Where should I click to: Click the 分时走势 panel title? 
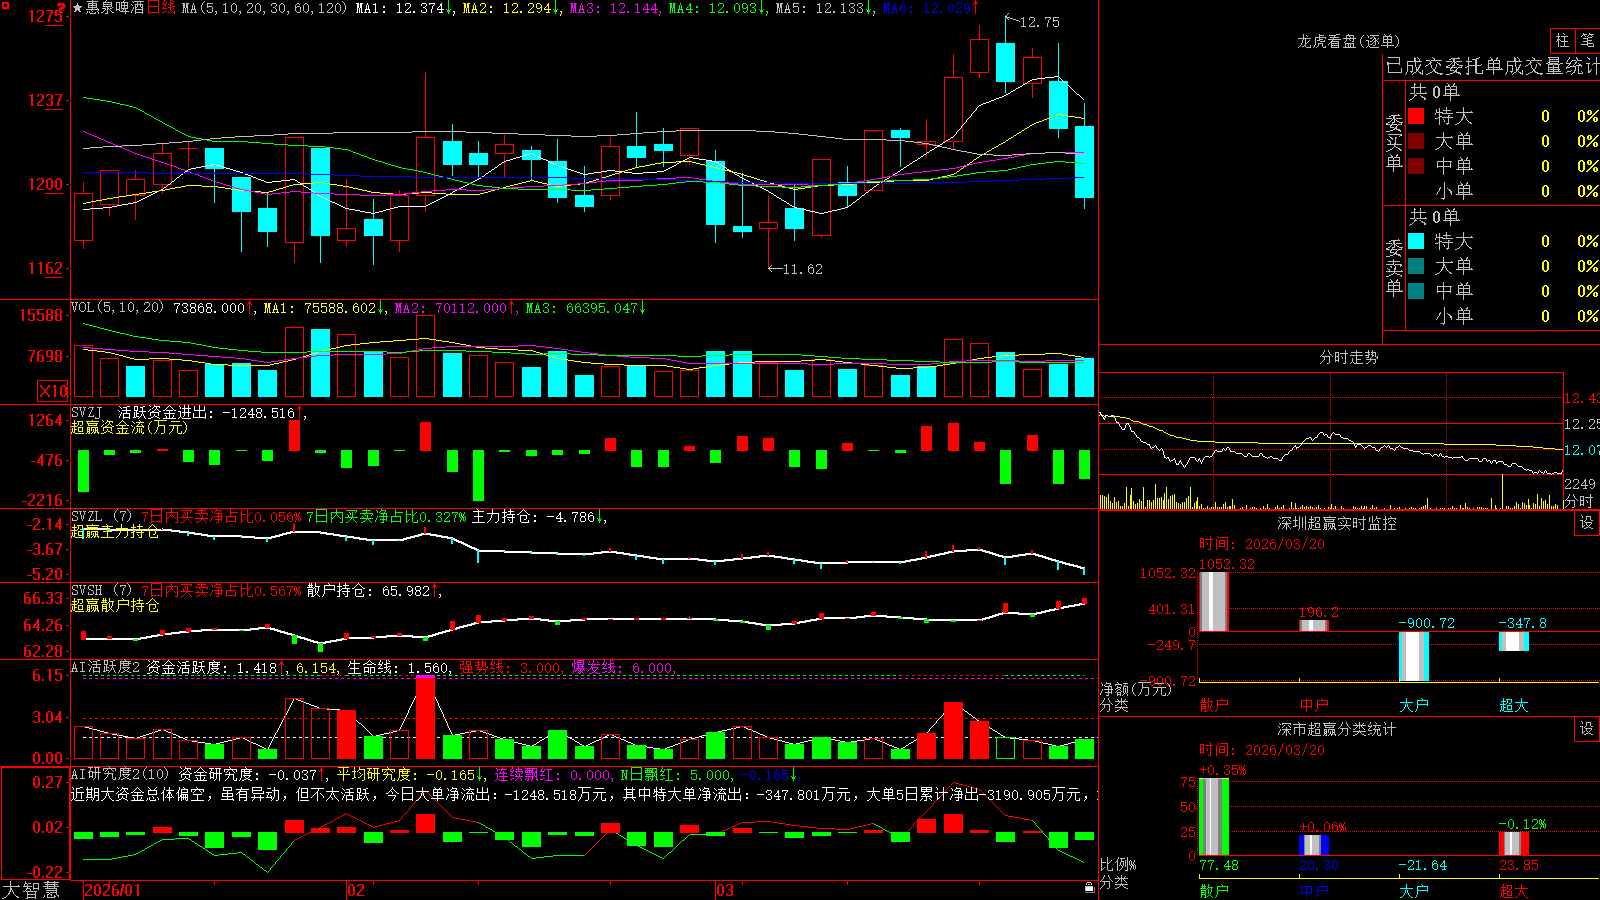point(1348,357)
